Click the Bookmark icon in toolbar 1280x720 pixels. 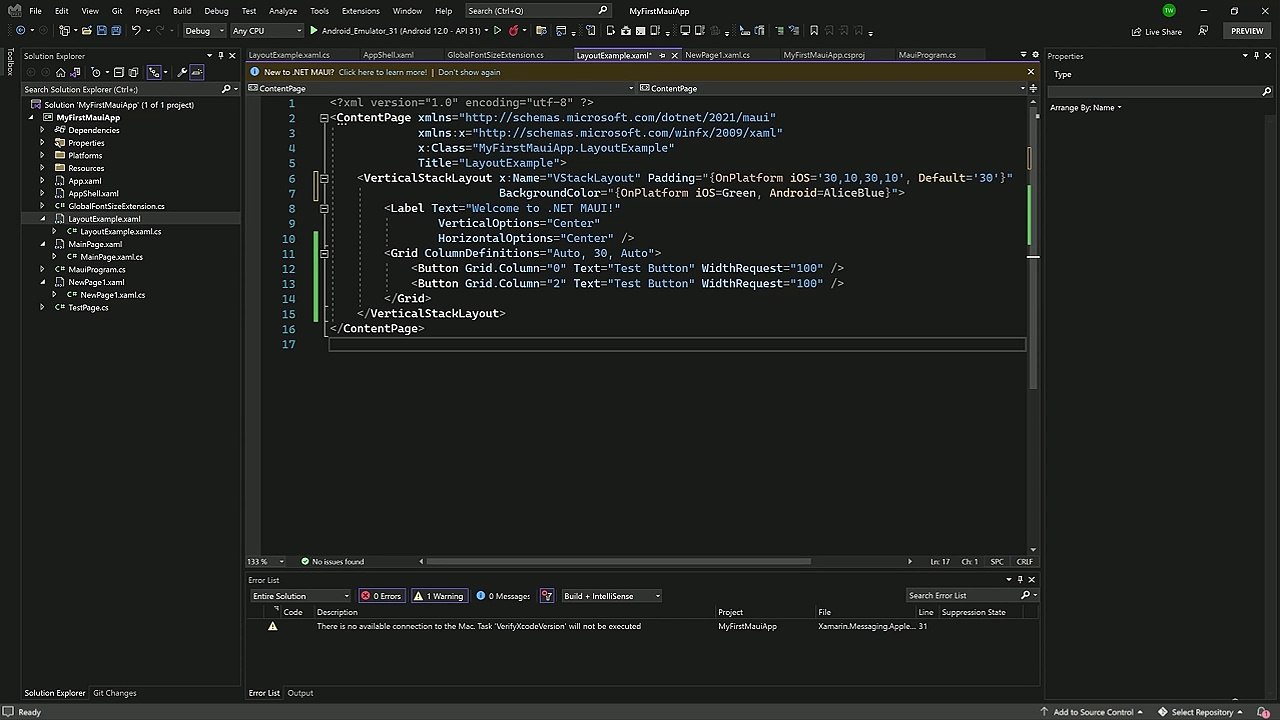click(x=814, y=30)
